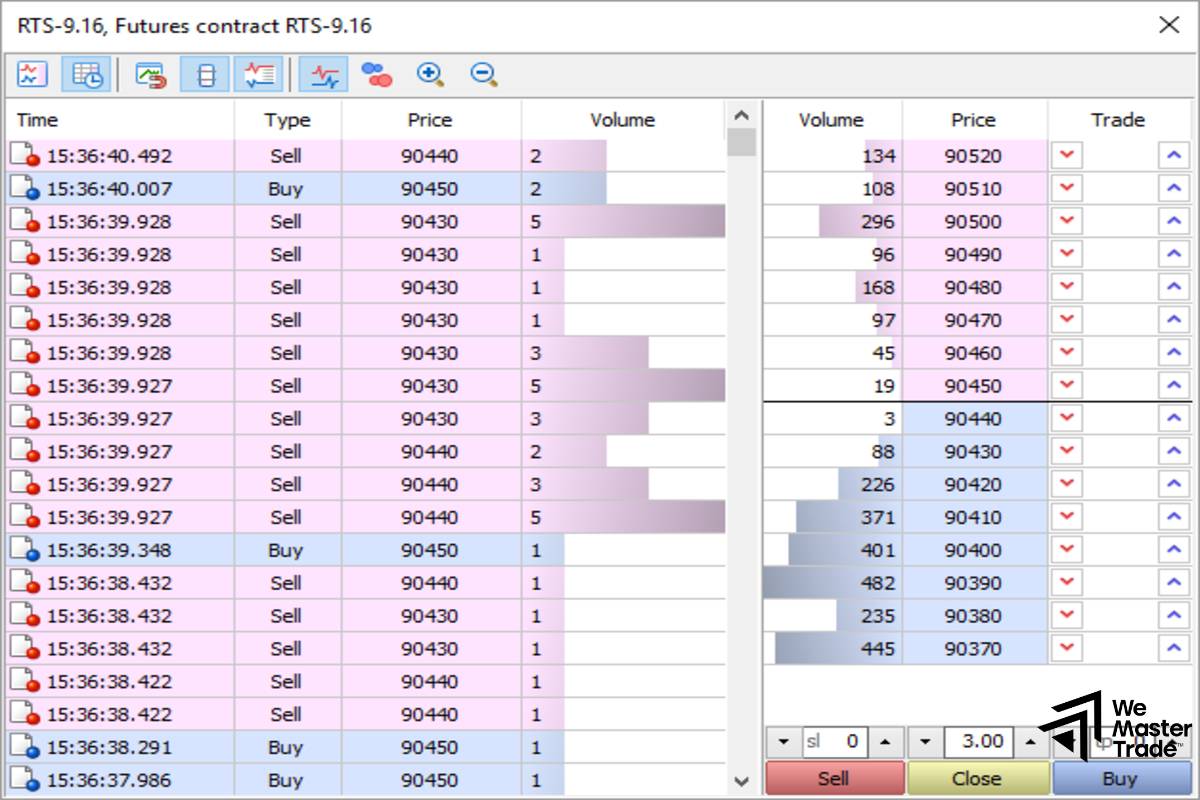Open the tick chart view from the toolbar

pyautogui.click(x=31, y=73)
